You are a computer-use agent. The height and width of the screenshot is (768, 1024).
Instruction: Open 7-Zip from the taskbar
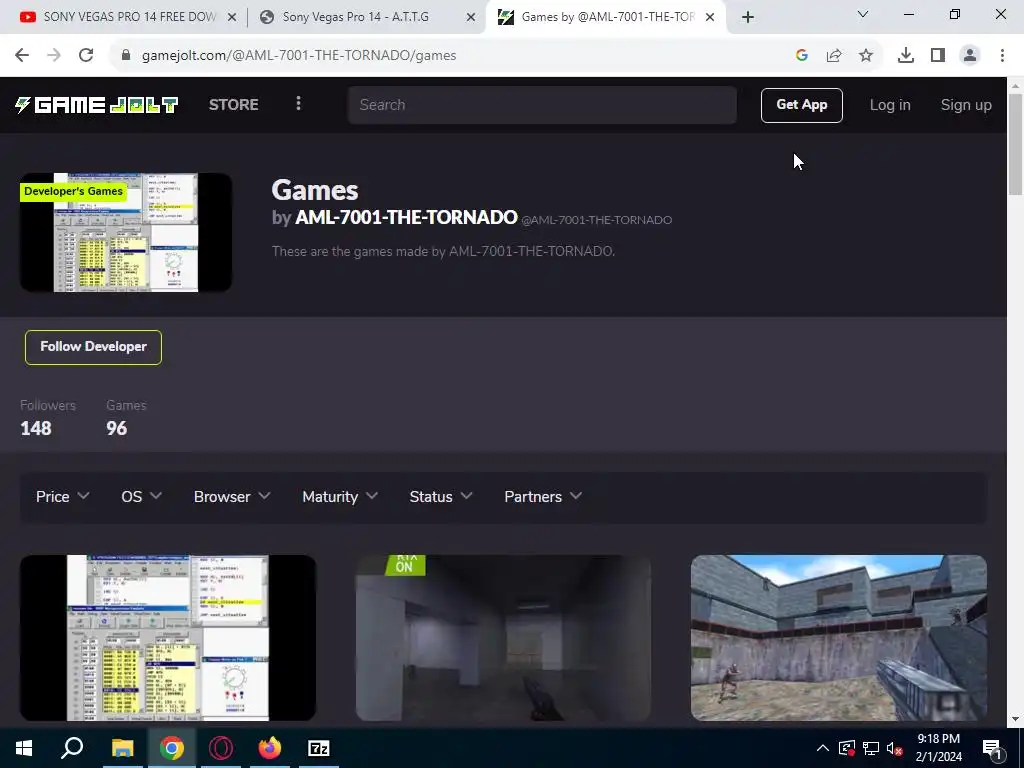[319, 748]
